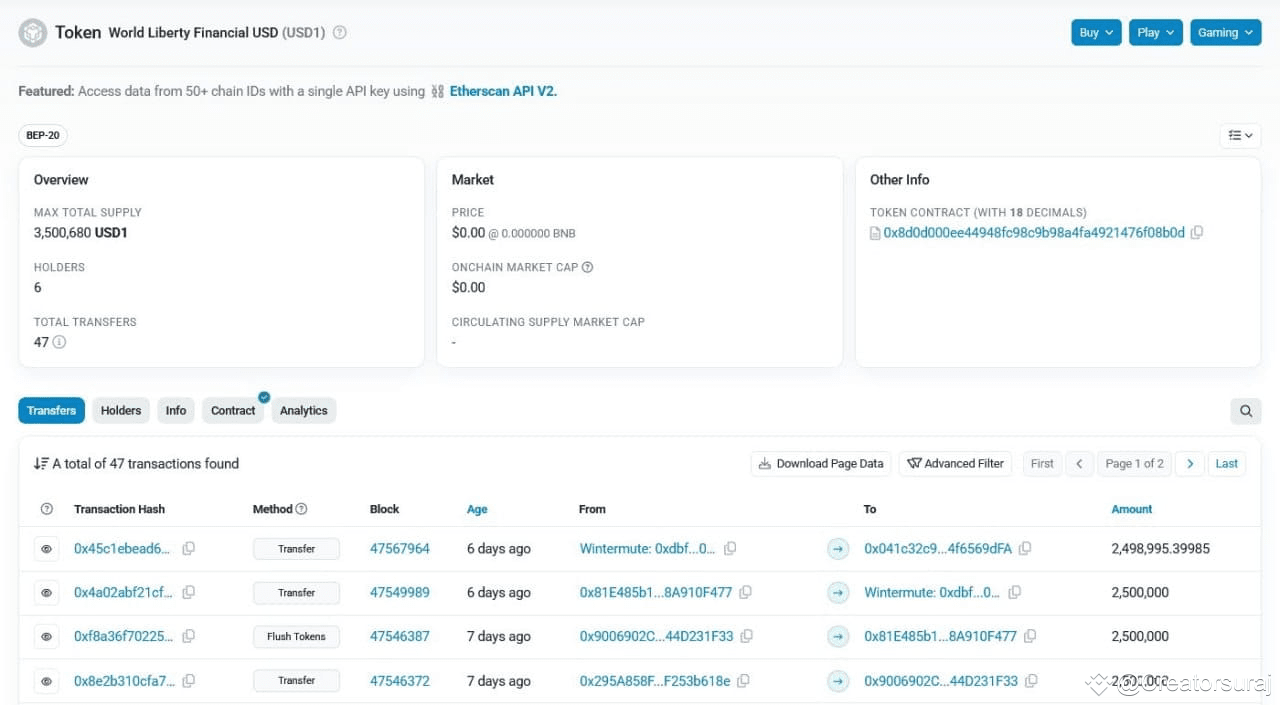The image size is (1280, 705).
Task: Open token contract 0x8d0d000ee44948fc98c9b98a4fa4921476f08b0d
Action: pyautogui.click(x=1034, y=232)
